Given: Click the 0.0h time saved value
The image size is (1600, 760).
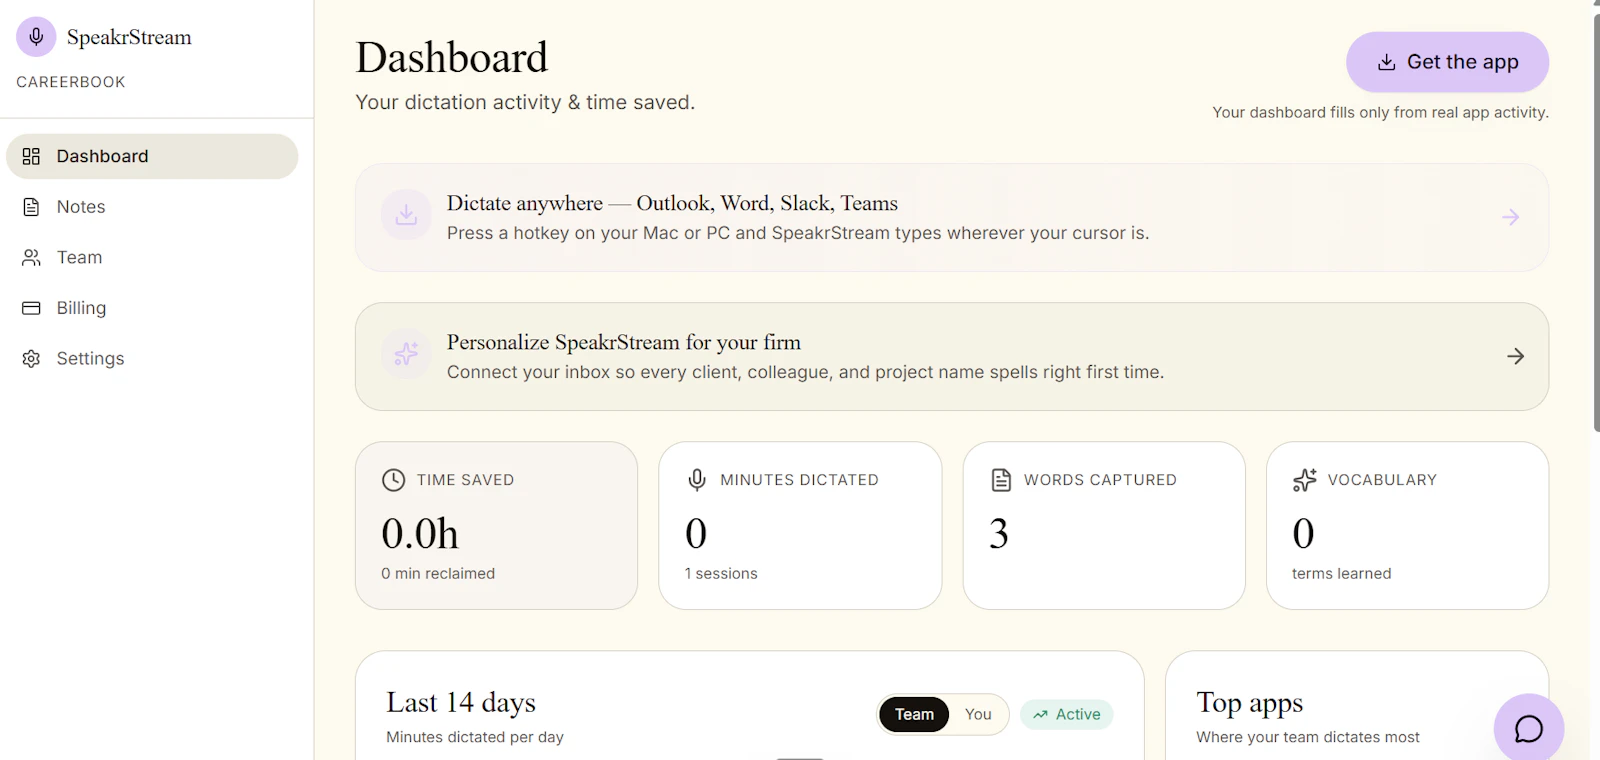Looking at the screenshot, I should (x=420, y=533).
